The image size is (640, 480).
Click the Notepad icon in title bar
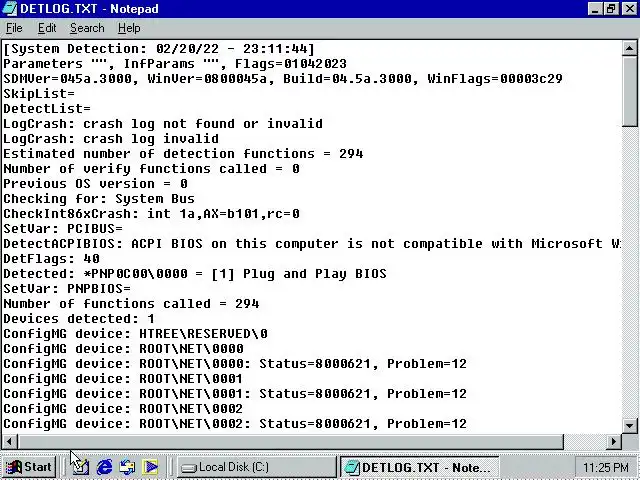[9, 9]
